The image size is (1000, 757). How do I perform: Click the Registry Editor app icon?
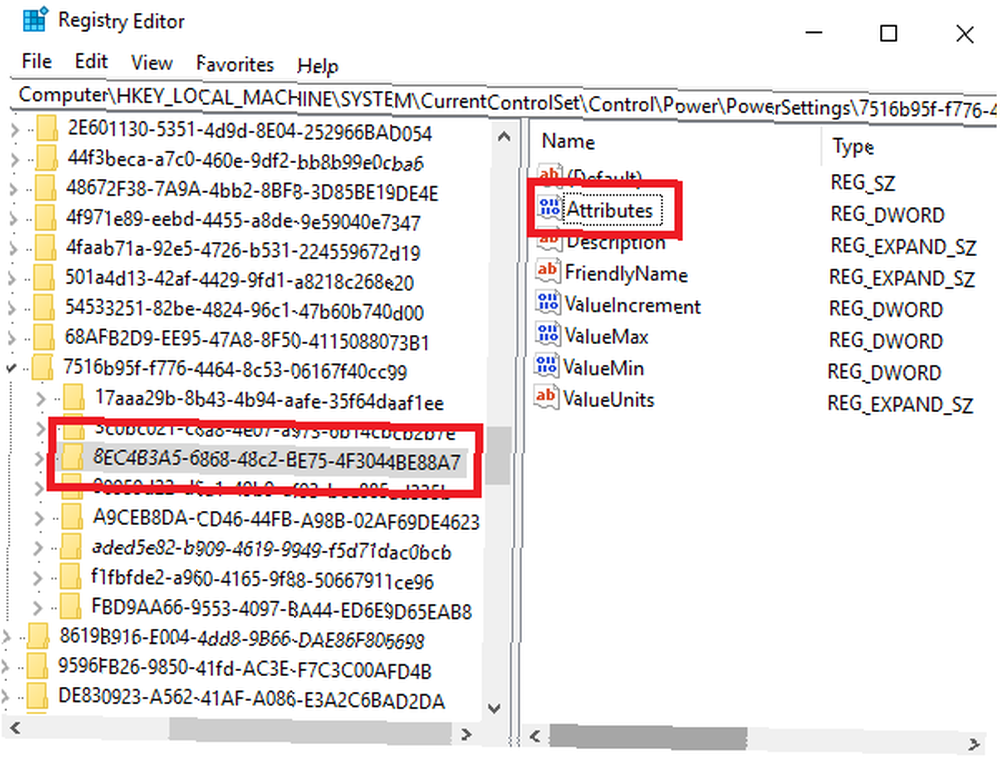pos(34,20)
